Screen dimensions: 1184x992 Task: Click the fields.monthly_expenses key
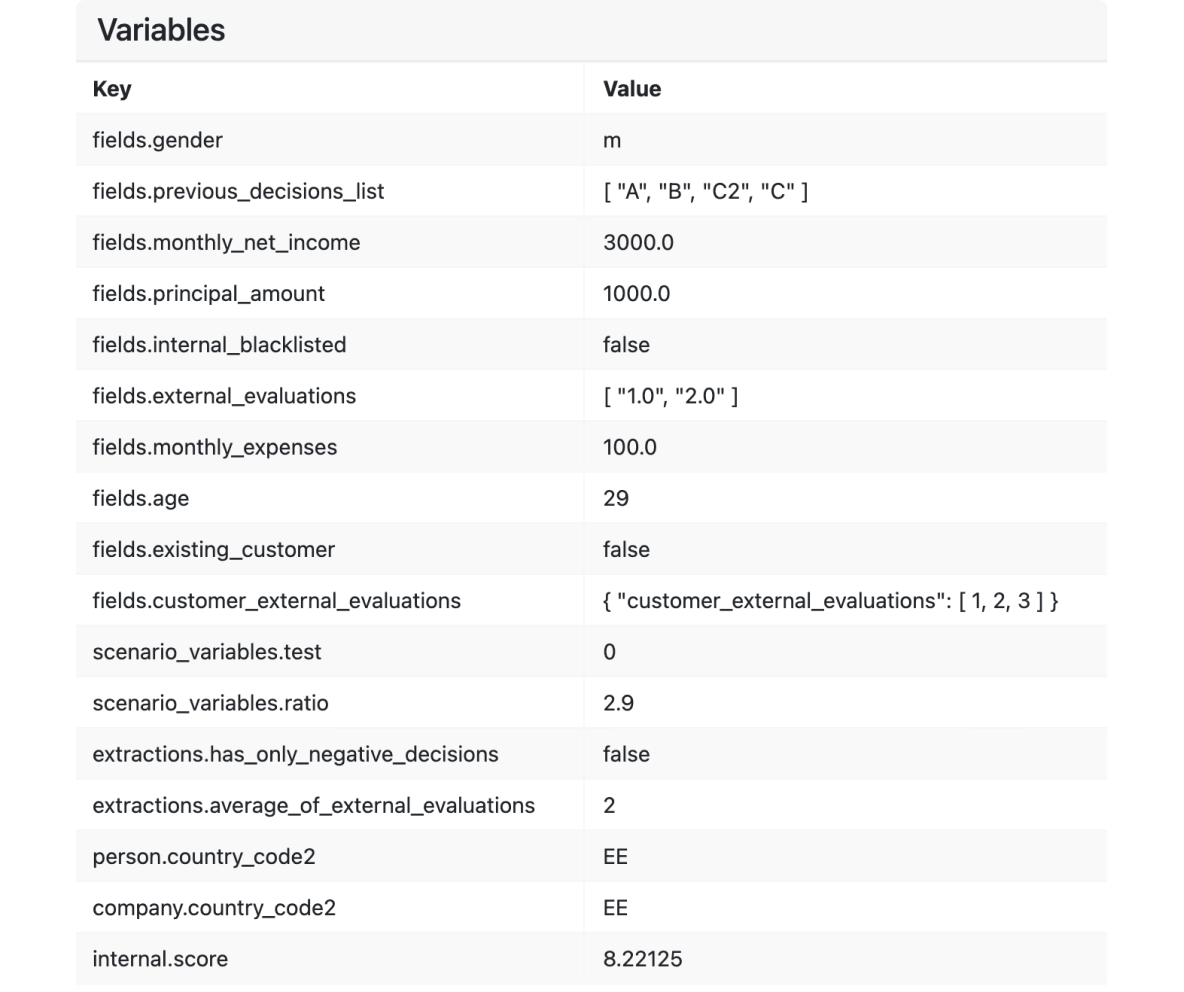point(214,448)
